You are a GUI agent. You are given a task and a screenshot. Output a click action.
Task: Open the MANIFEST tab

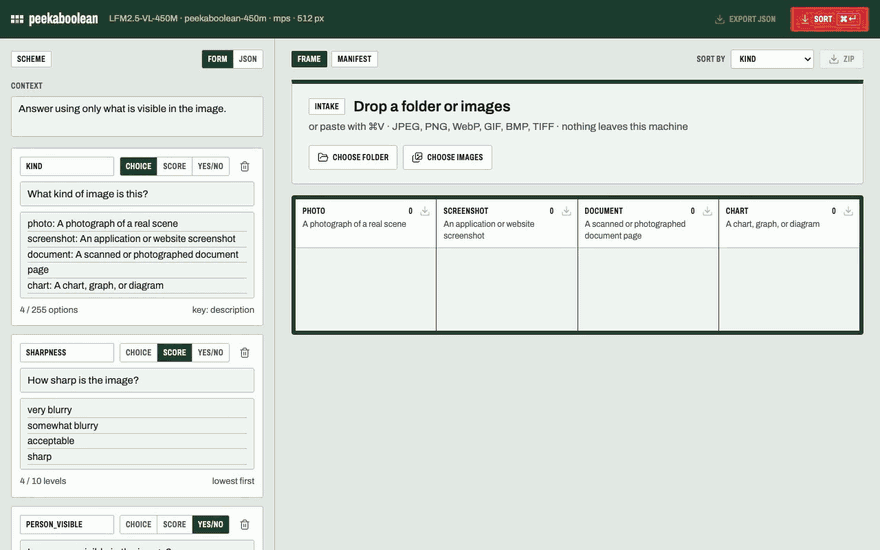point(354,59)
